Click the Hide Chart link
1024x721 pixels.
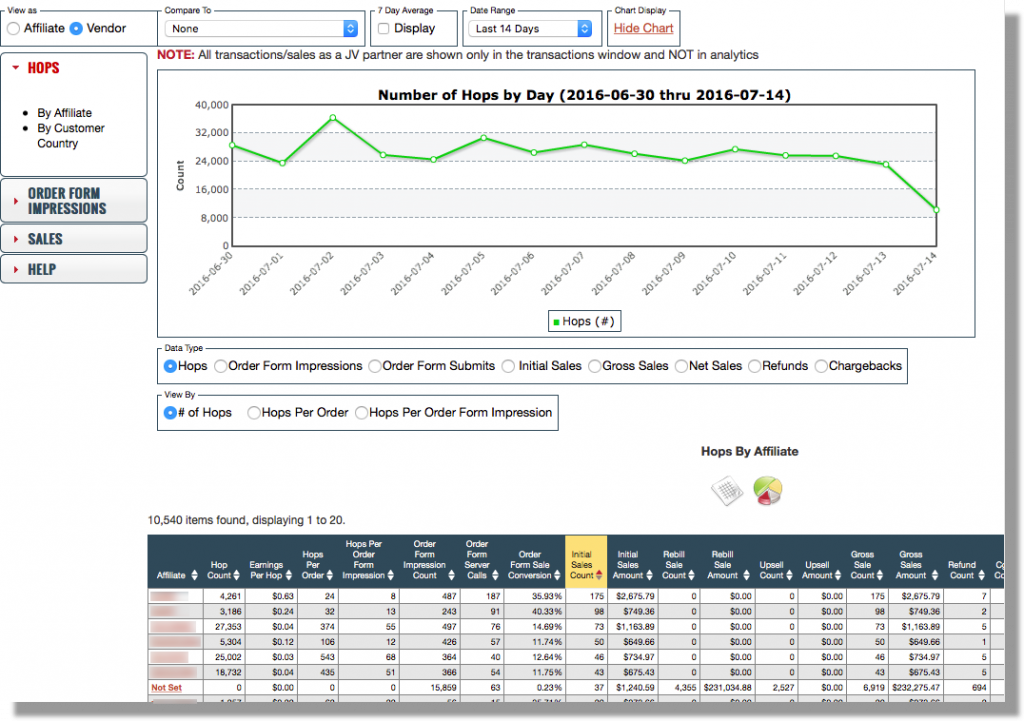pyautogui.click(x=643, y=28)
